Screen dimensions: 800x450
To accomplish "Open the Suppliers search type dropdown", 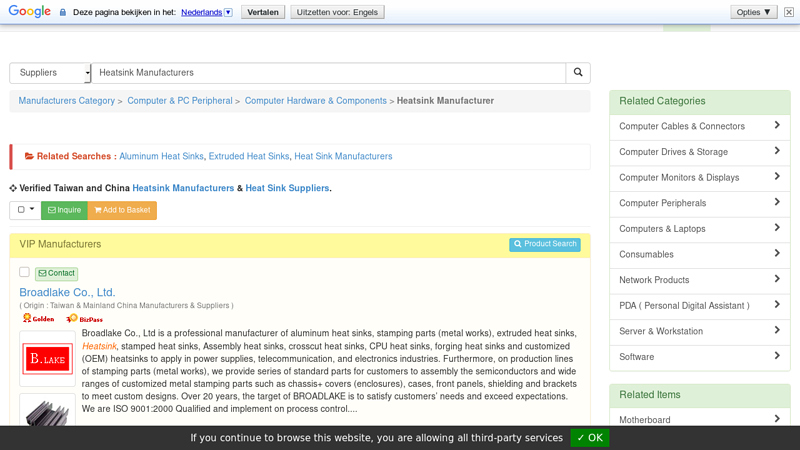I will click(x=50, y=73).
